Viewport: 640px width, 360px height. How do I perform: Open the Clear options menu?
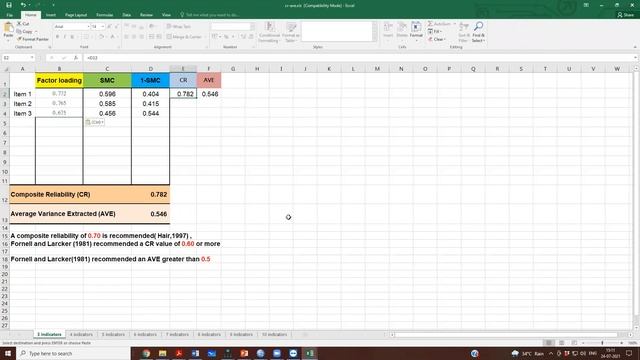[436, 39]
